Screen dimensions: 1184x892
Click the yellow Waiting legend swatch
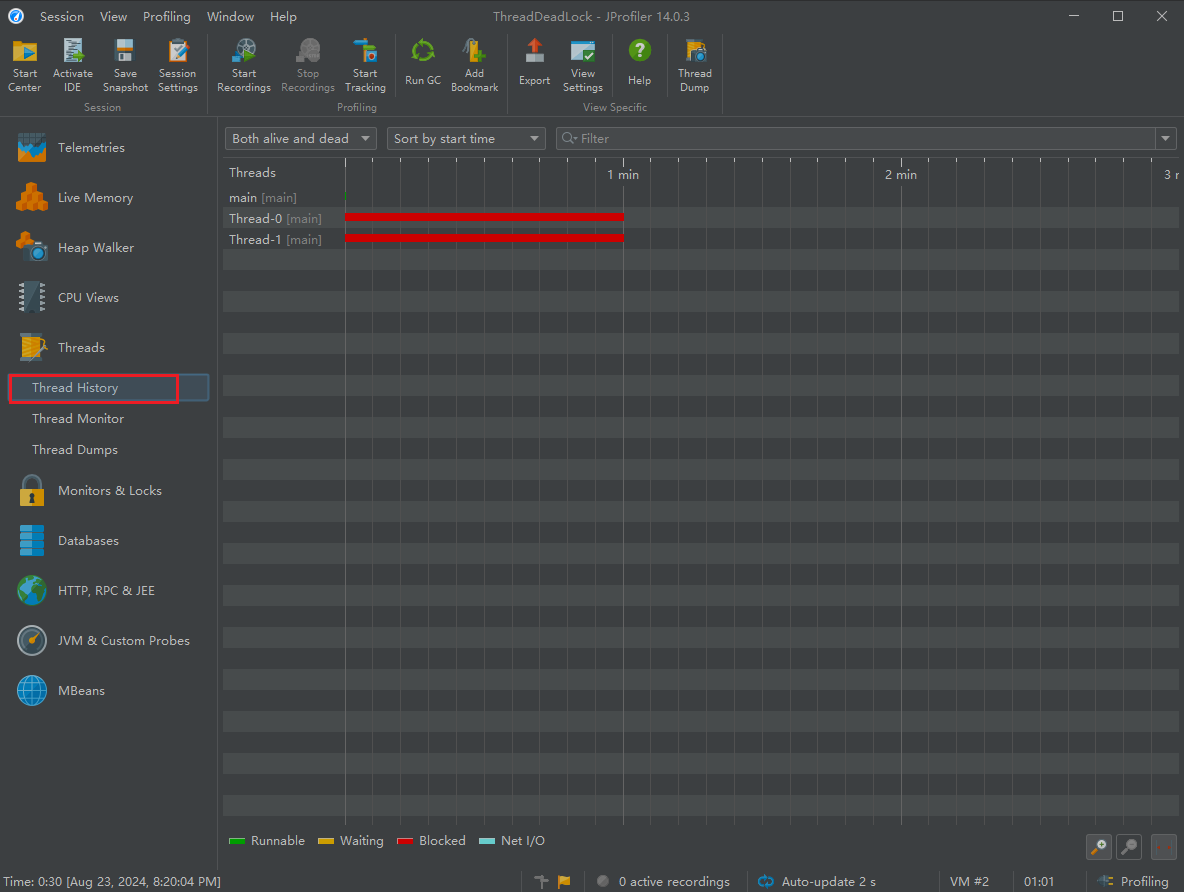[x=326, y=841]
